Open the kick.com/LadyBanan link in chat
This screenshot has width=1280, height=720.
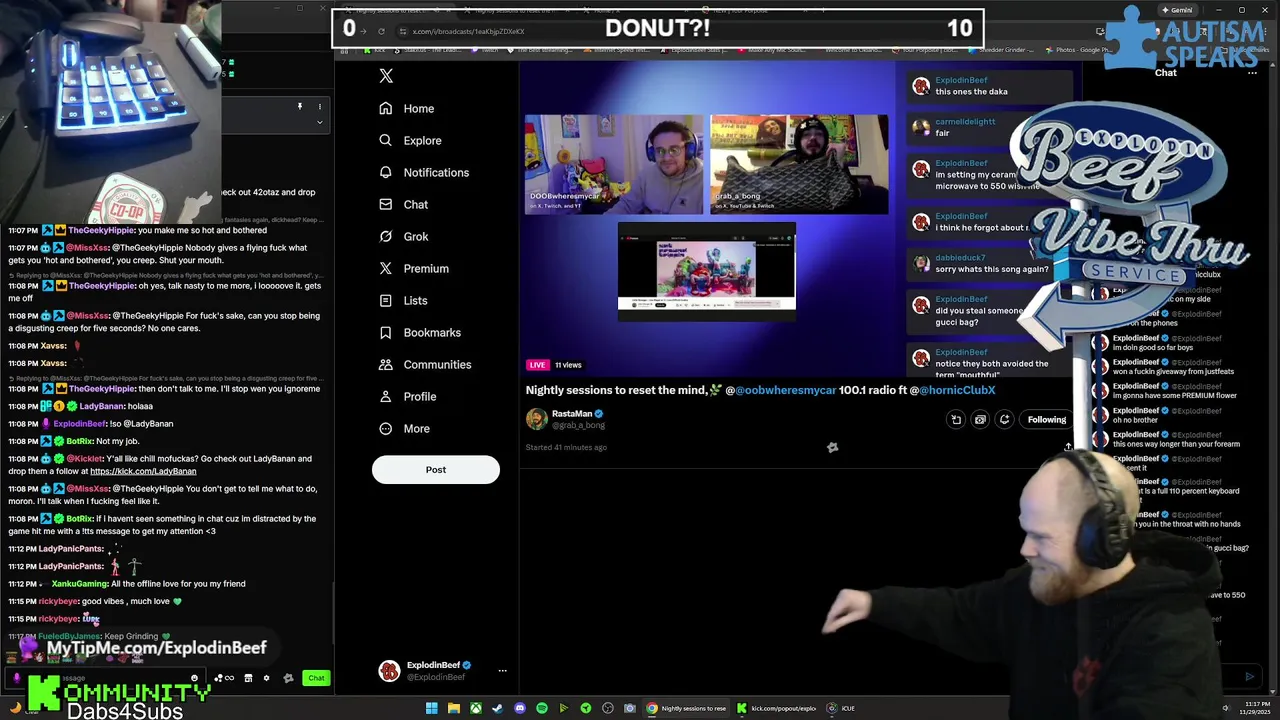143,471
